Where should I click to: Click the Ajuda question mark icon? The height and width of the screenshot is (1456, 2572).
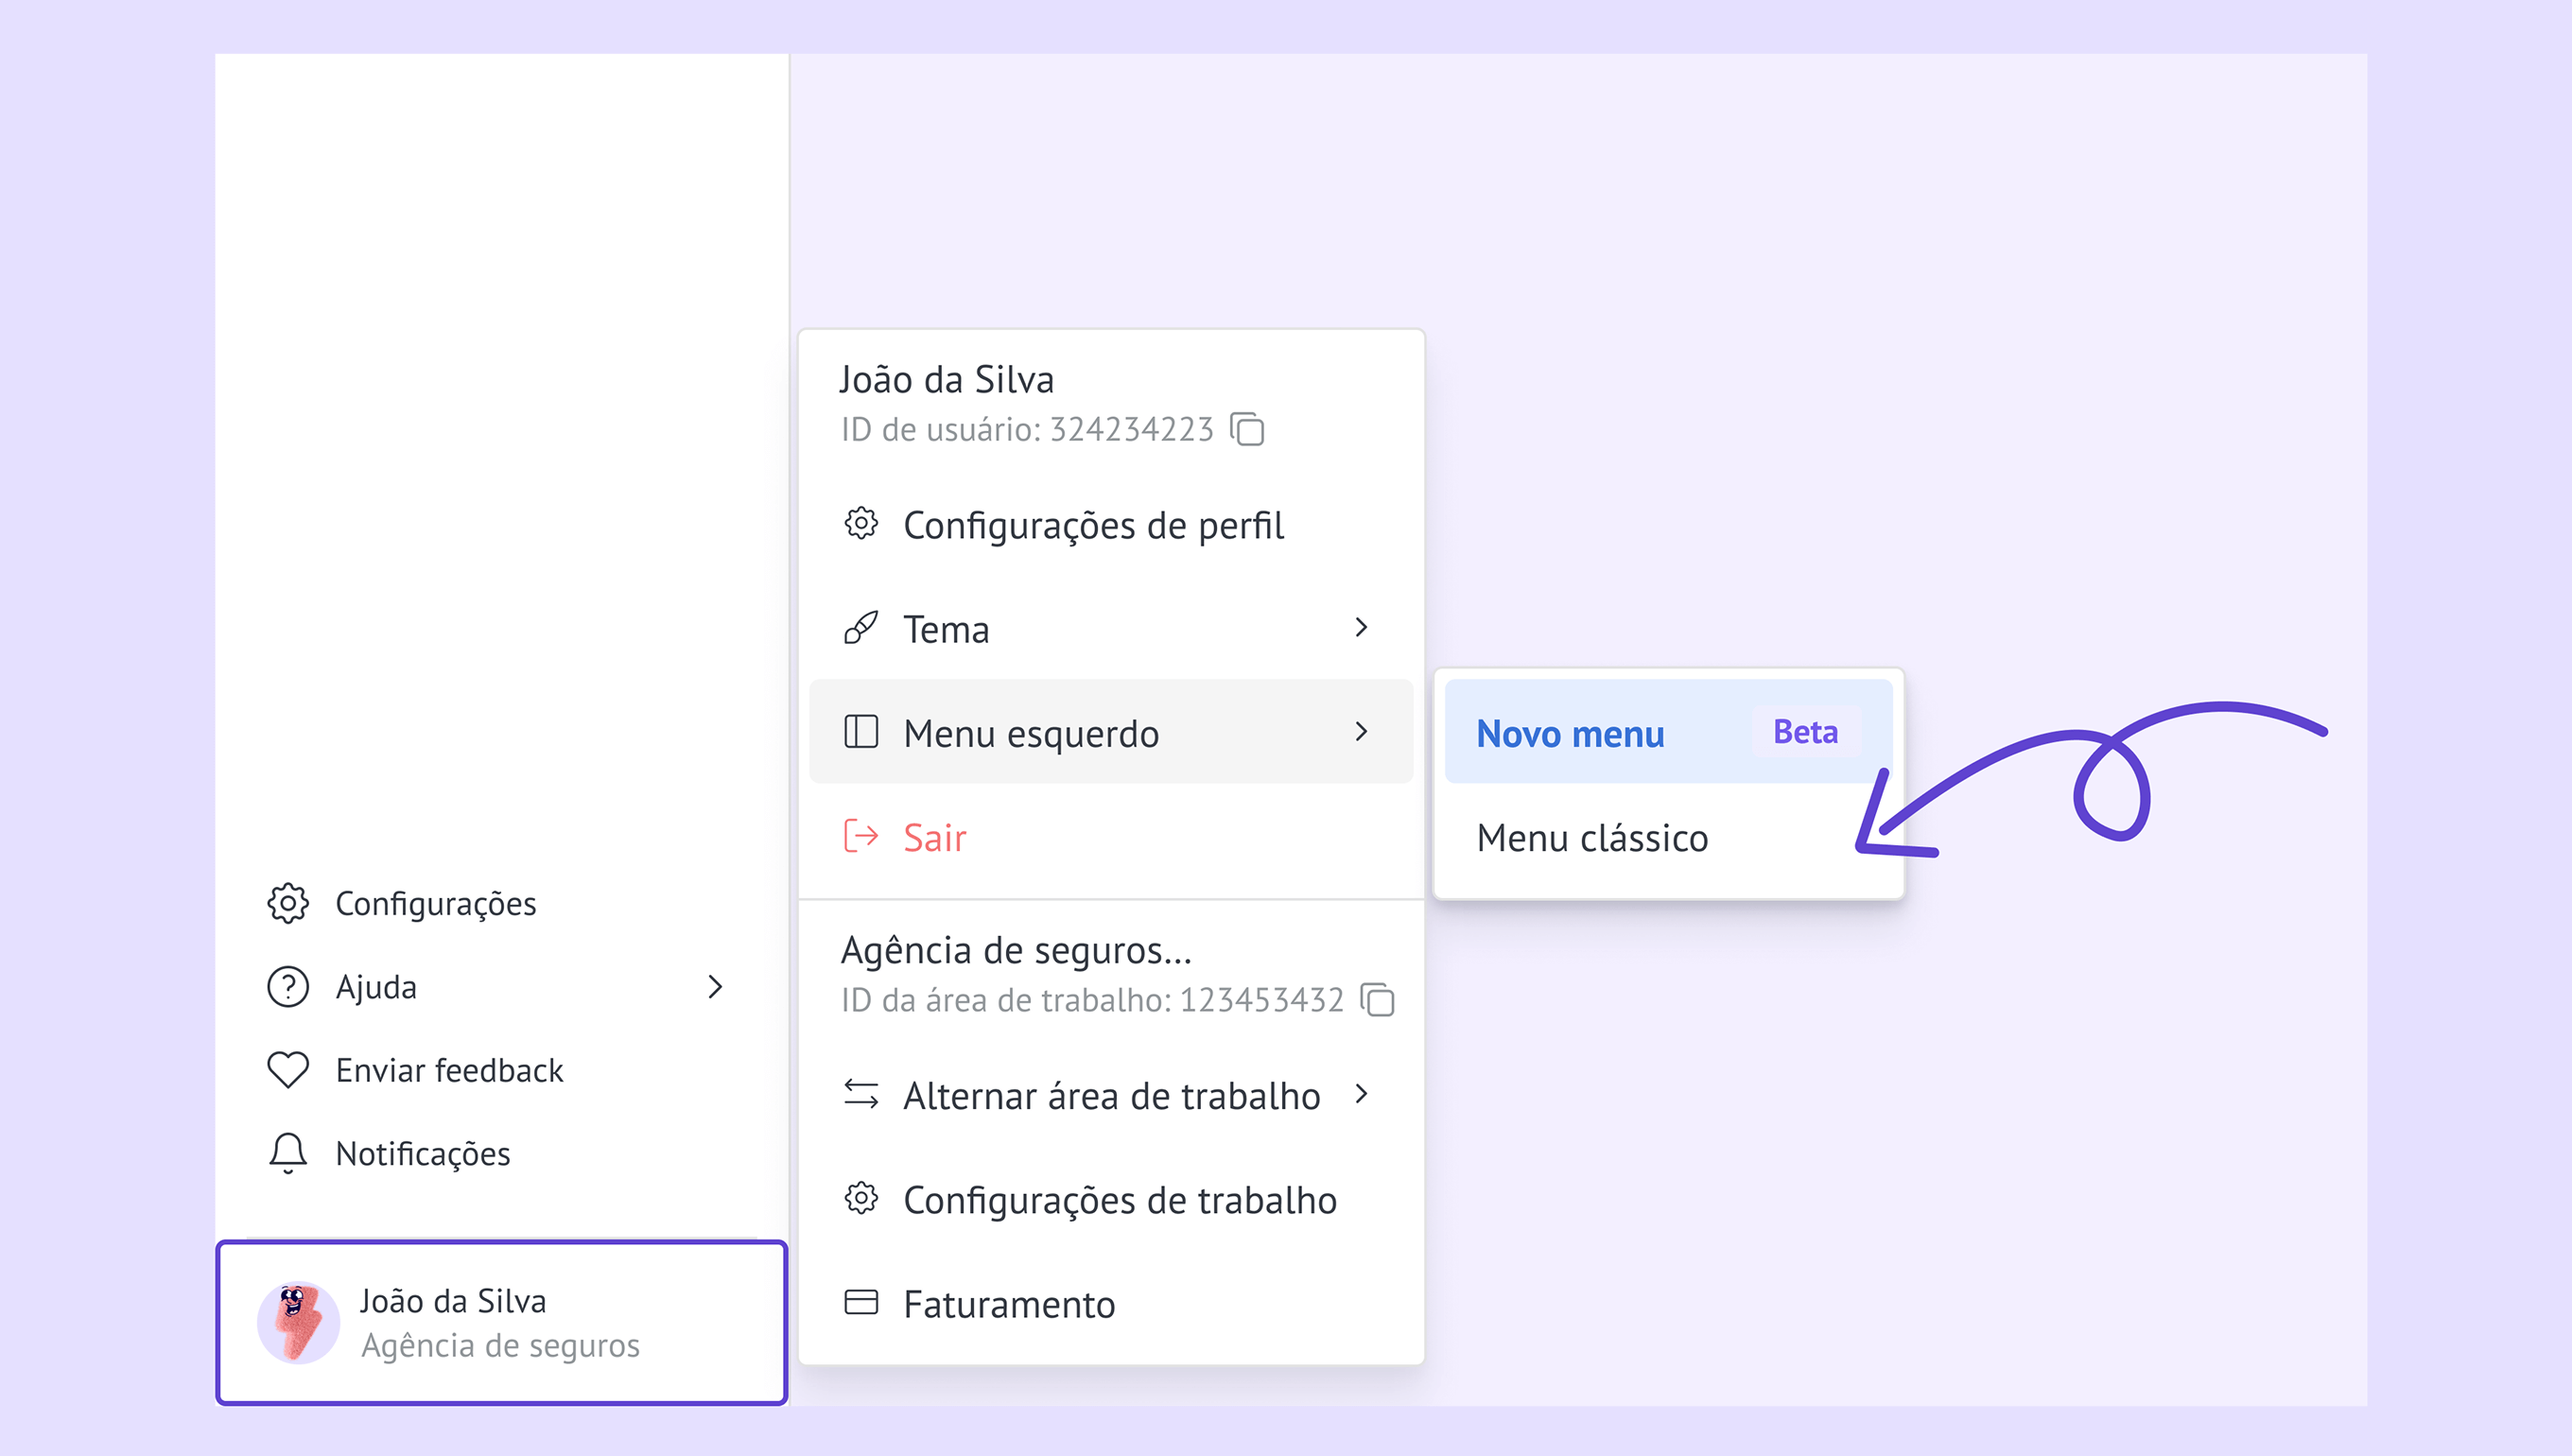tap(288, 987)
